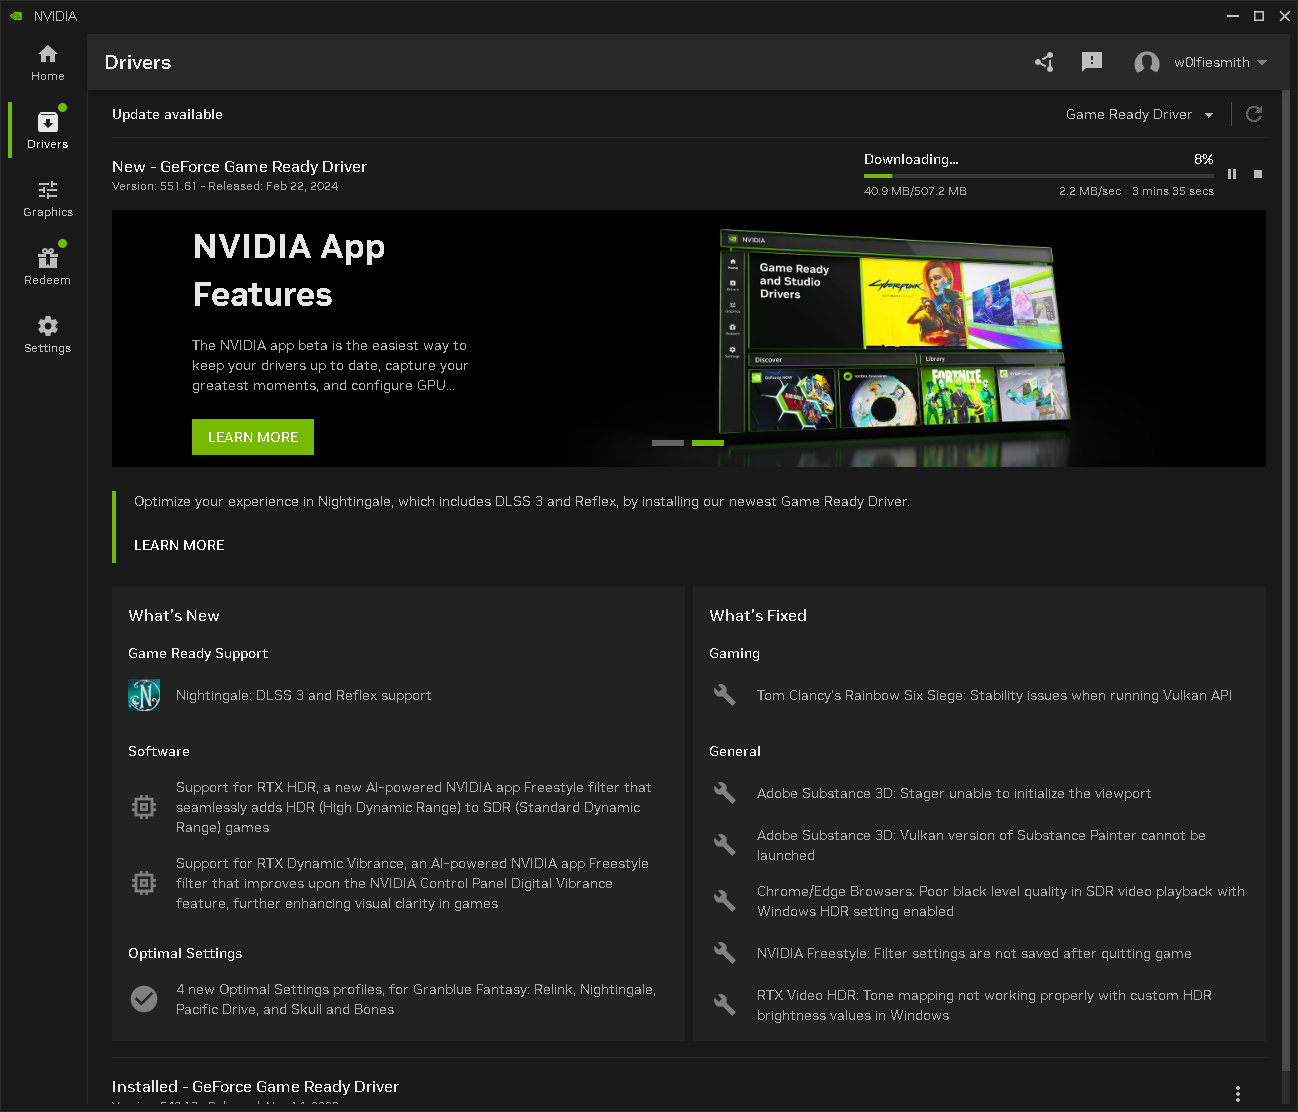Click LEARN MORE under the Nightingale notice
The height and width of the screenshot is (1112, 1298).
(179, 545)
